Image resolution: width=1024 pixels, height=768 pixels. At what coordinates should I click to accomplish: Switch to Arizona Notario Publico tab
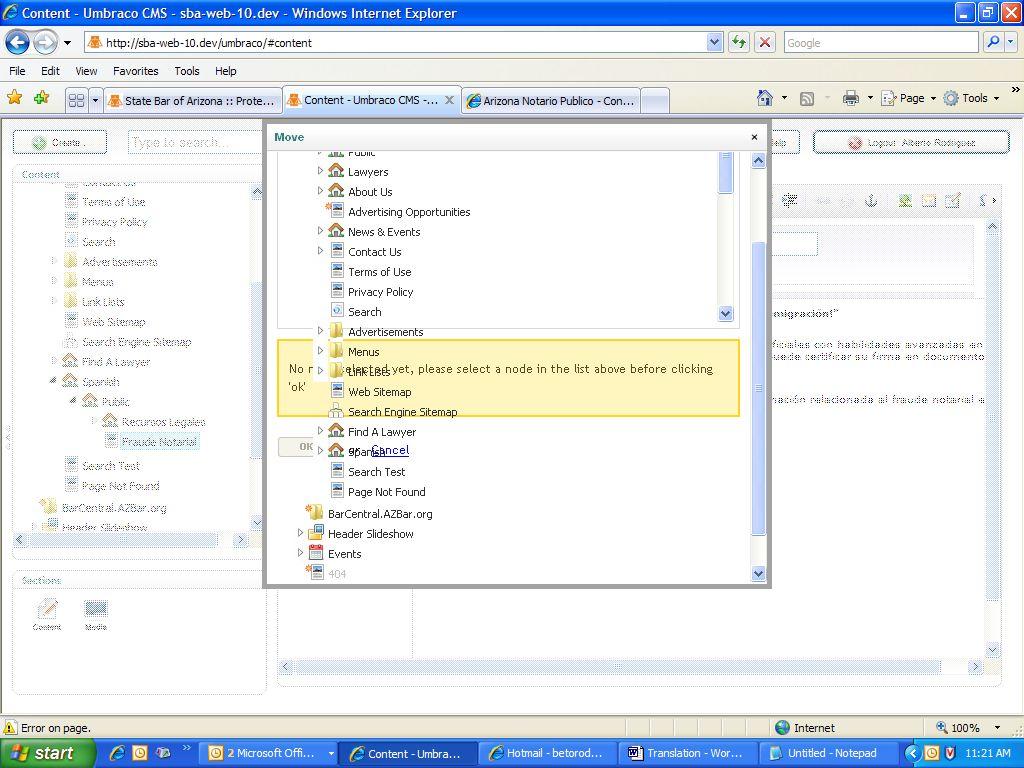(x=551, y=101)
